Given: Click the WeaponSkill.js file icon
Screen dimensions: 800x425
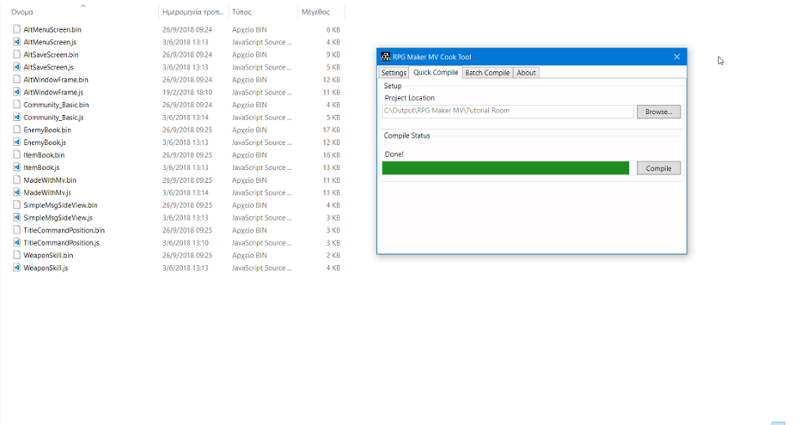Looking at the screenshot, I should 17,268.
